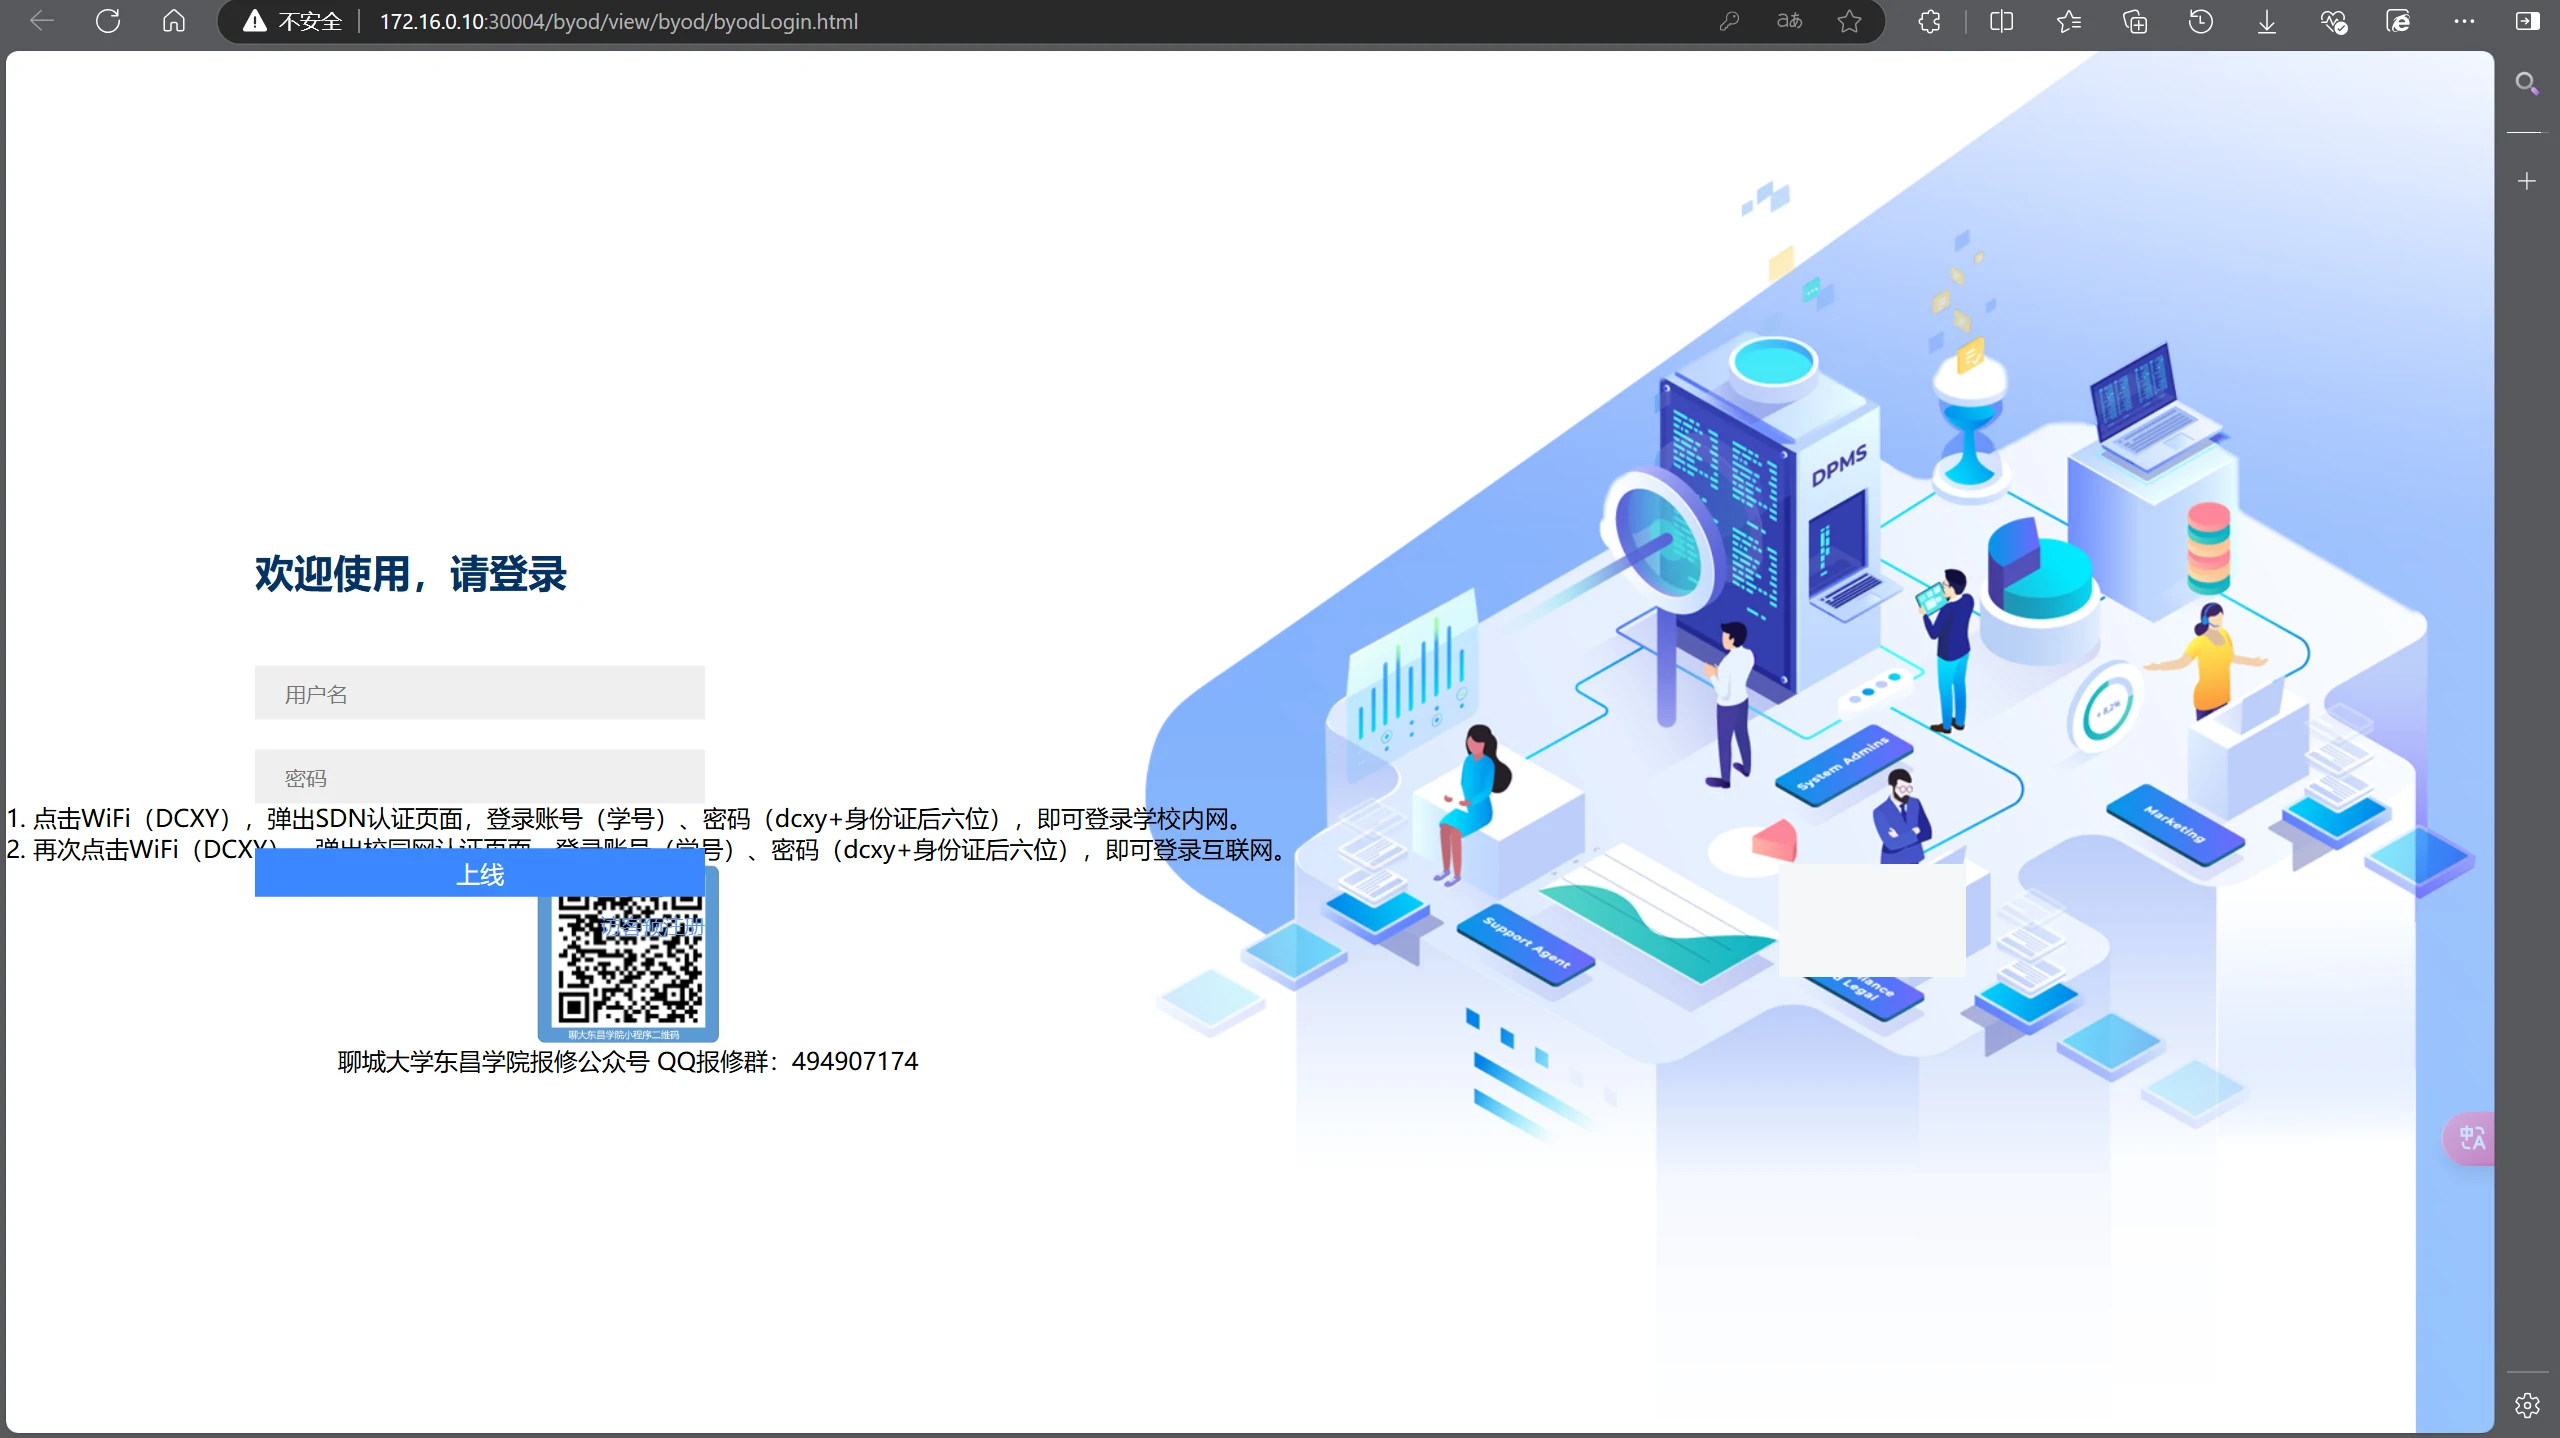Image resolution: width=2560 pixels, height=1438 pixels.
Task: Enable split screen view
Action: [x=2001, y=21]
